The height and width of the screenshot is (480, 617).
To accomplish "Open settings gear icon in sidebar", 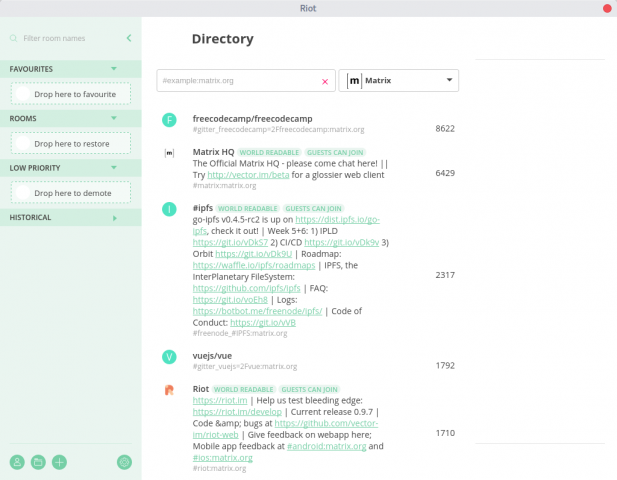I will pyautogui.click(x=124, y=462).
